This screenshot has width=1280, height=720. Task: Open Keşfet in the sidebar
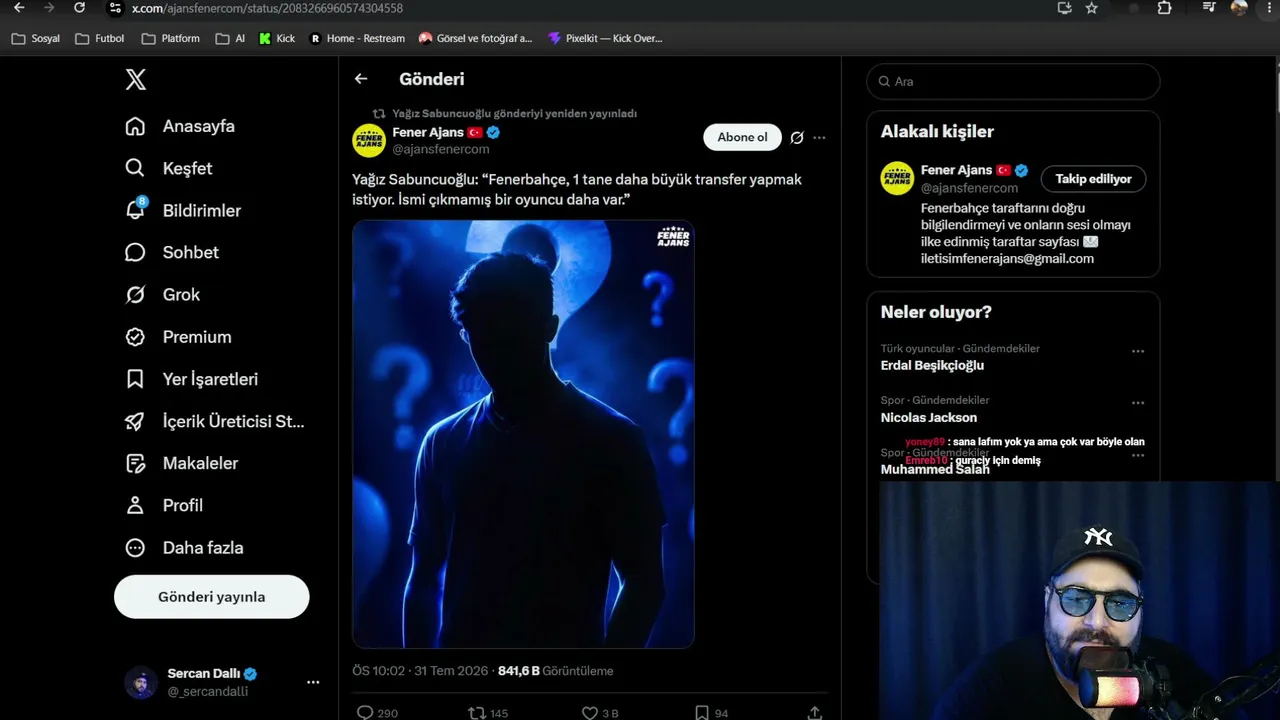(168, 168)
